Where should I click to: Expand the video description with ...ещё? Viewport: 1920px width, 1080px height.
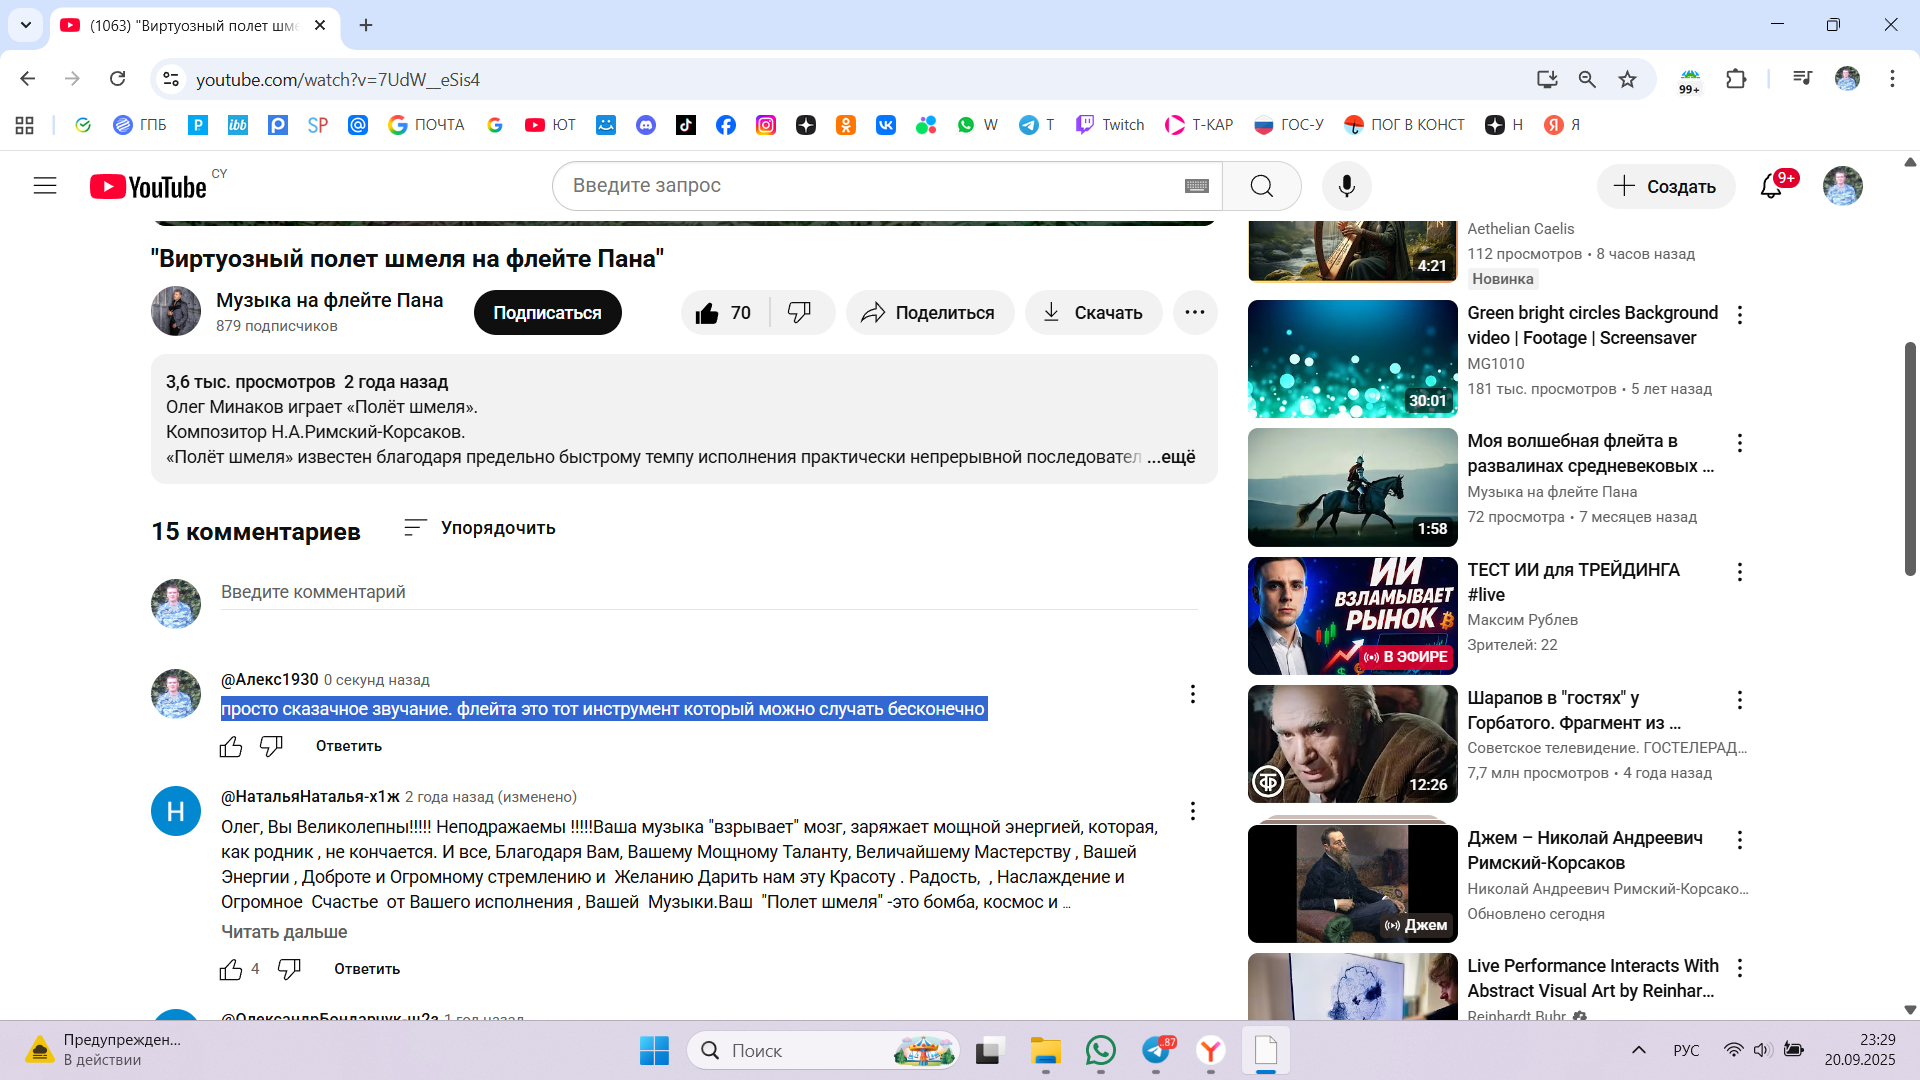click(1171, 457)
